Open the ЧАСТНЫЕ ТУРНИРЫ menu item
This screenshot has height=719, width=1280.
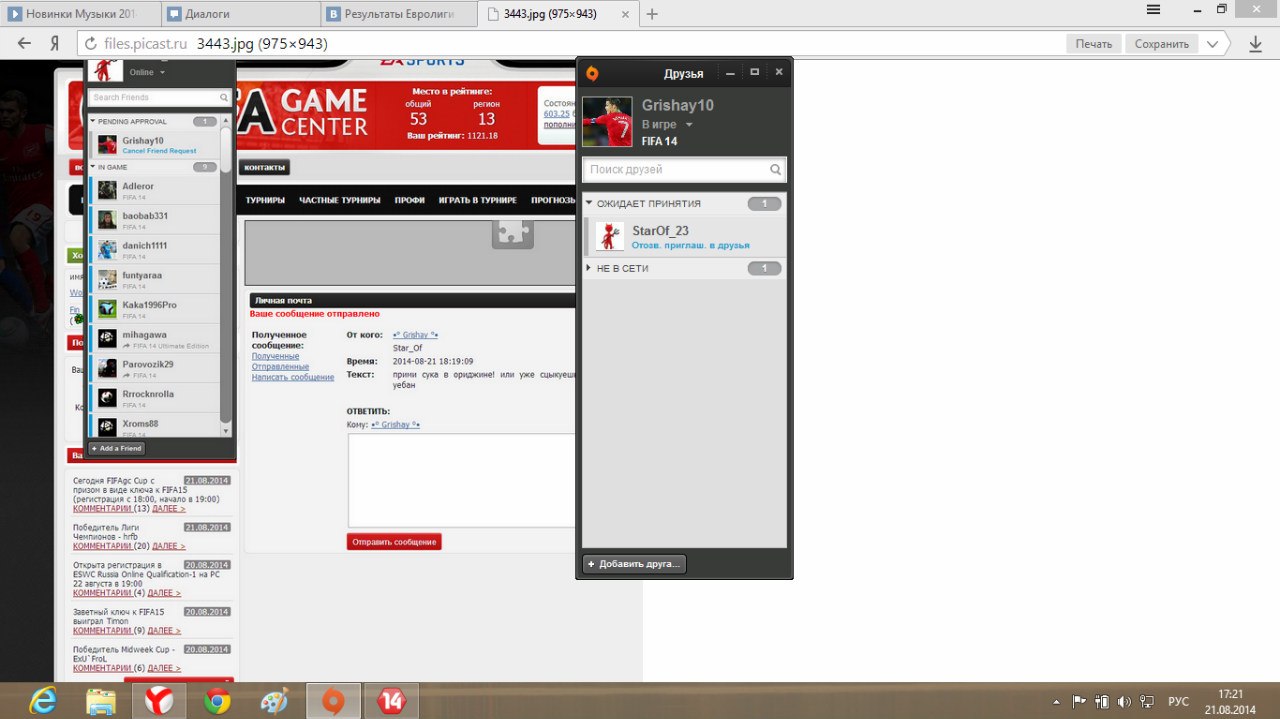(x=340, y=201)
